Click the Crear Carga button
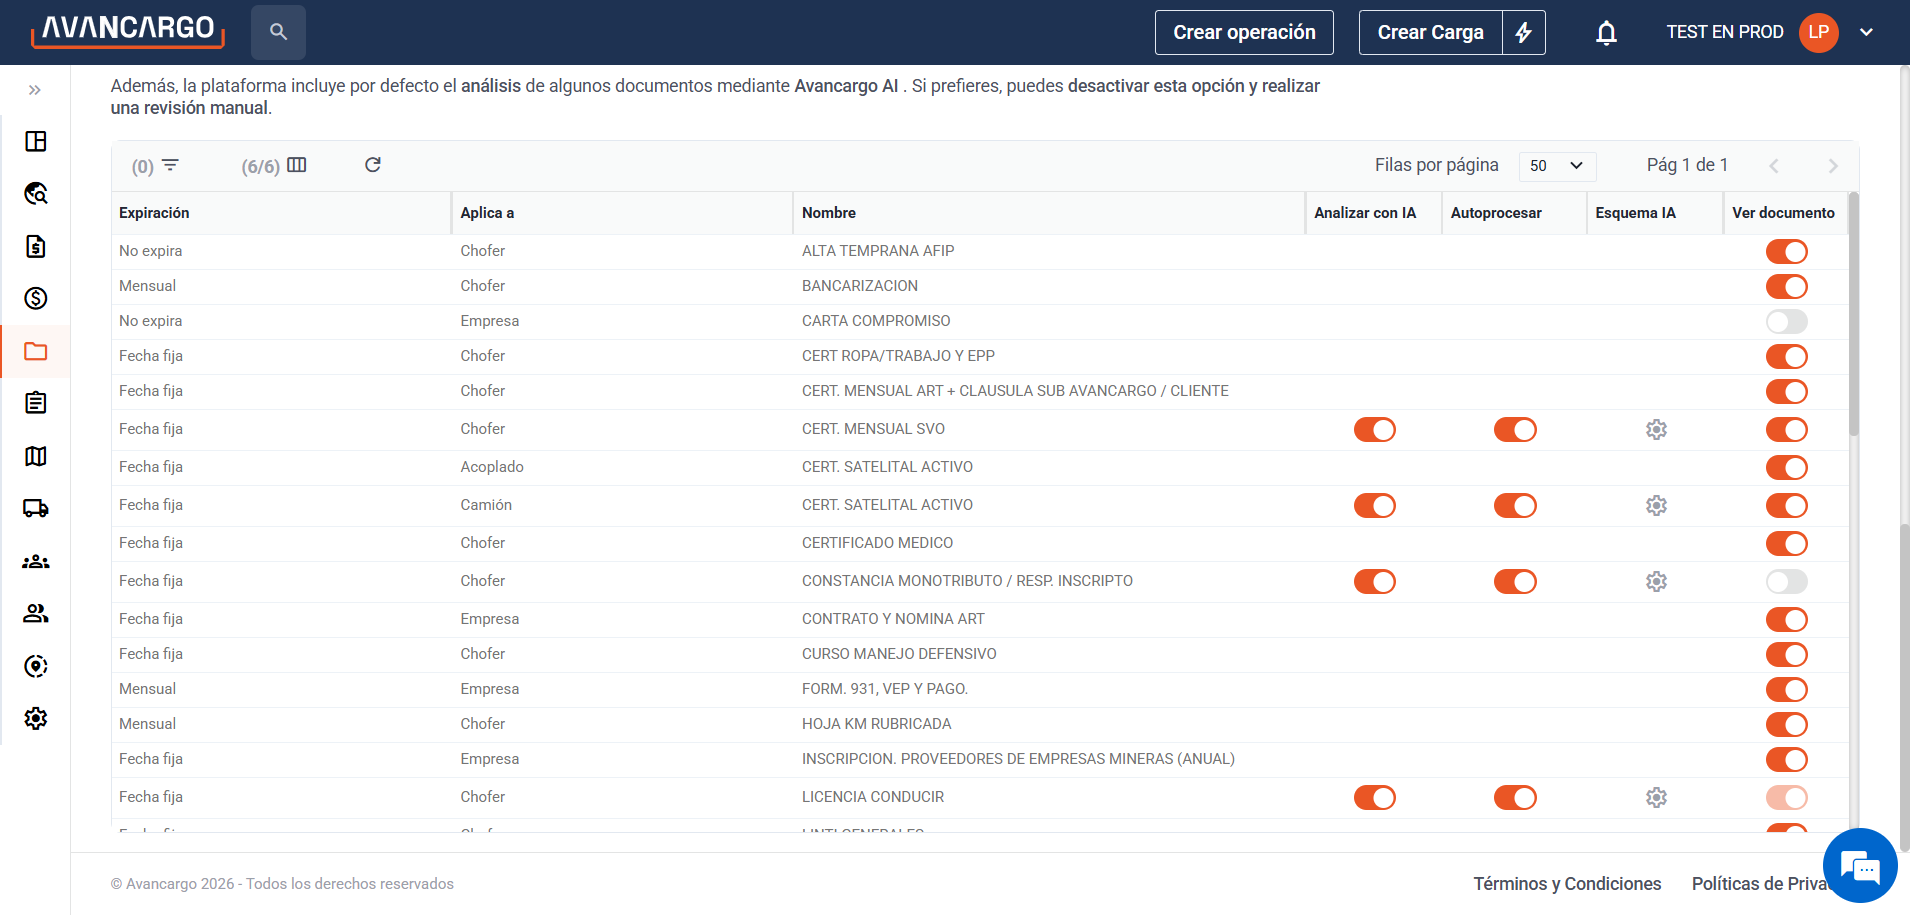This screenshot has width=1910, height=915. pos(1430,32)
